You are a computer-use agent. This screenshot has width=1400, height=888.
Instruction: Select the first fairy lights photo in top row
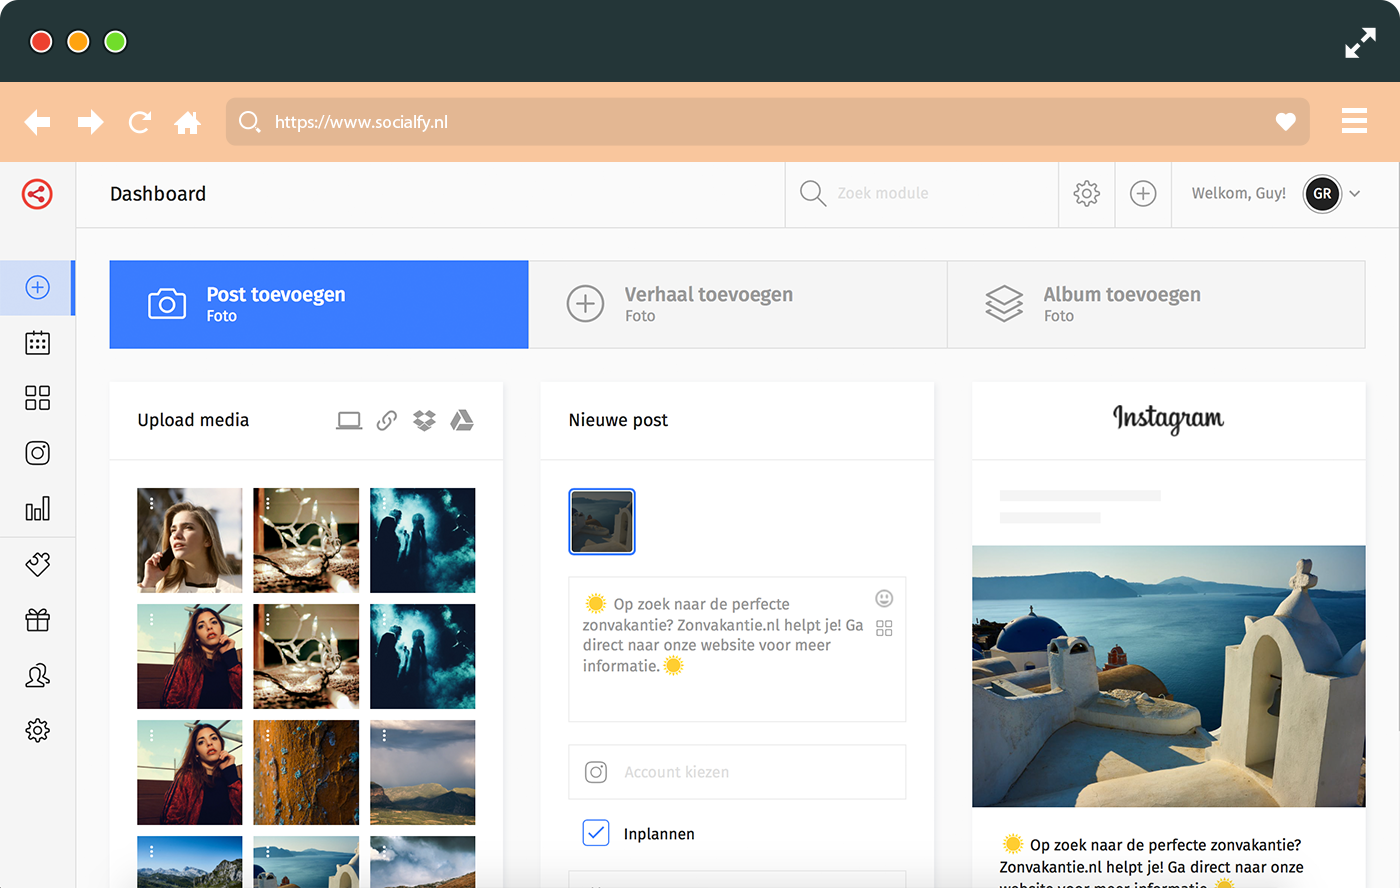tap(306, 540)
